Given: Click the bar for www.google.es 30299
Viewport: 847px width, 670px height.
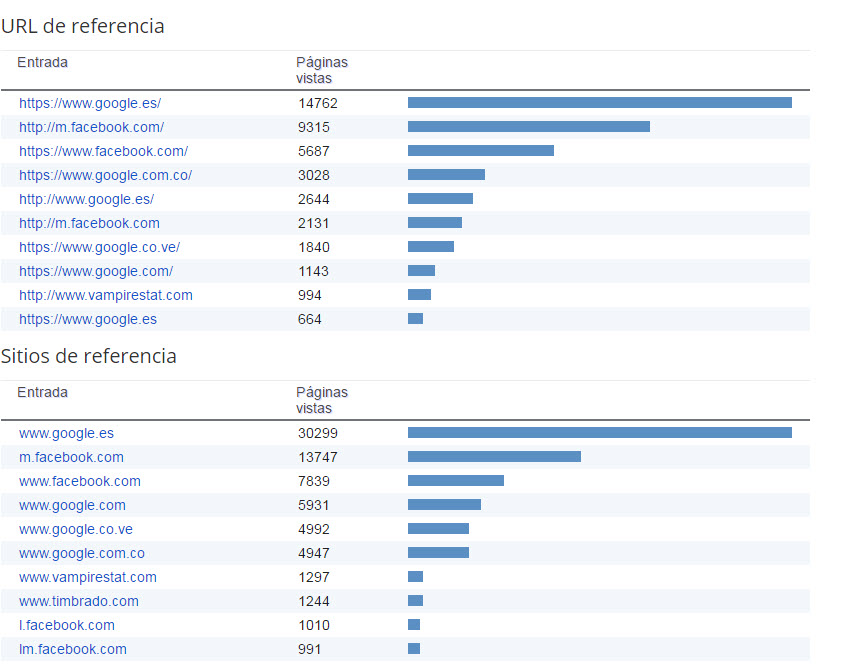Looking at the screenshot, I should 600,432.
